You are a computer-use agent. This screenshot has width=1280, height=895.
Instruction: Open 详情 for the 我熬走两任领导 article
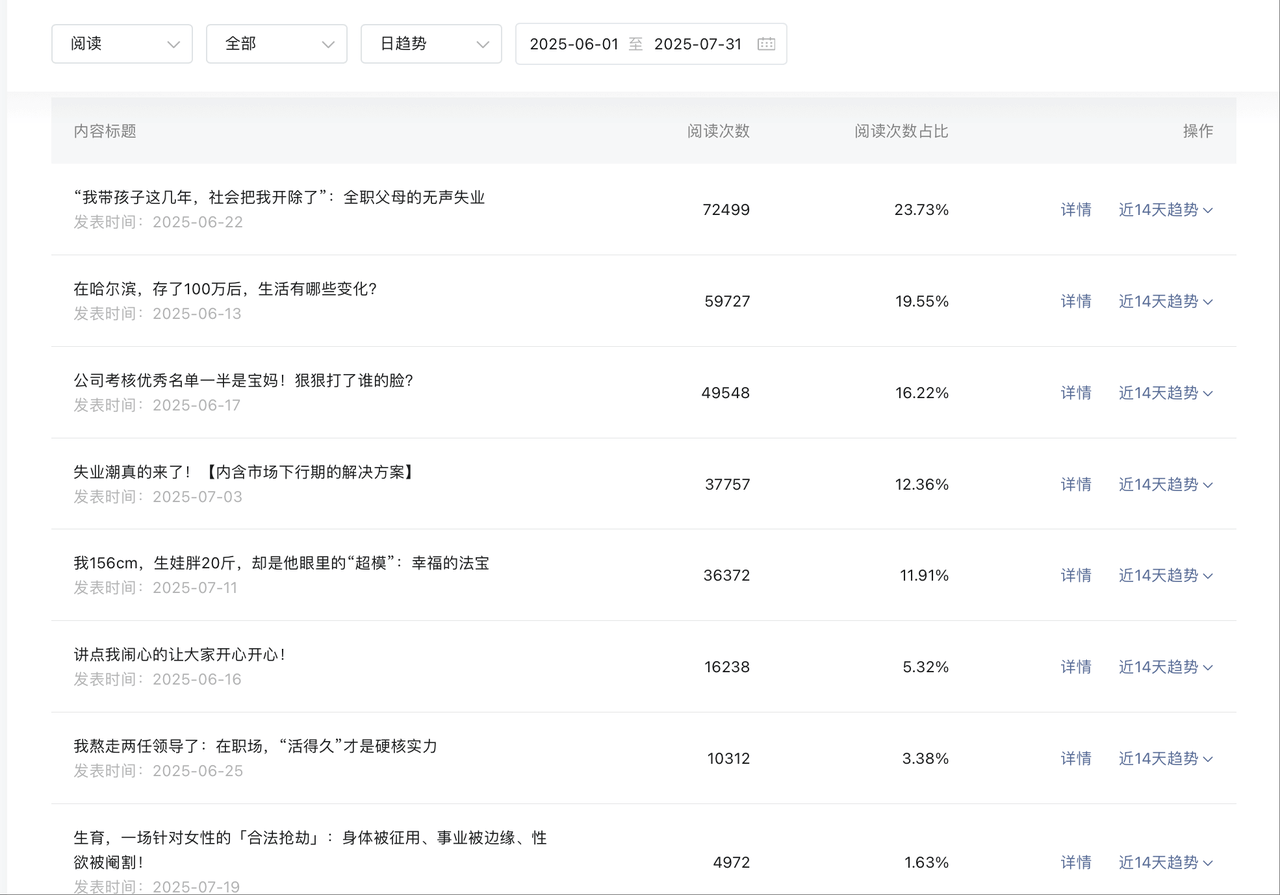click(x=1076, y=758)
